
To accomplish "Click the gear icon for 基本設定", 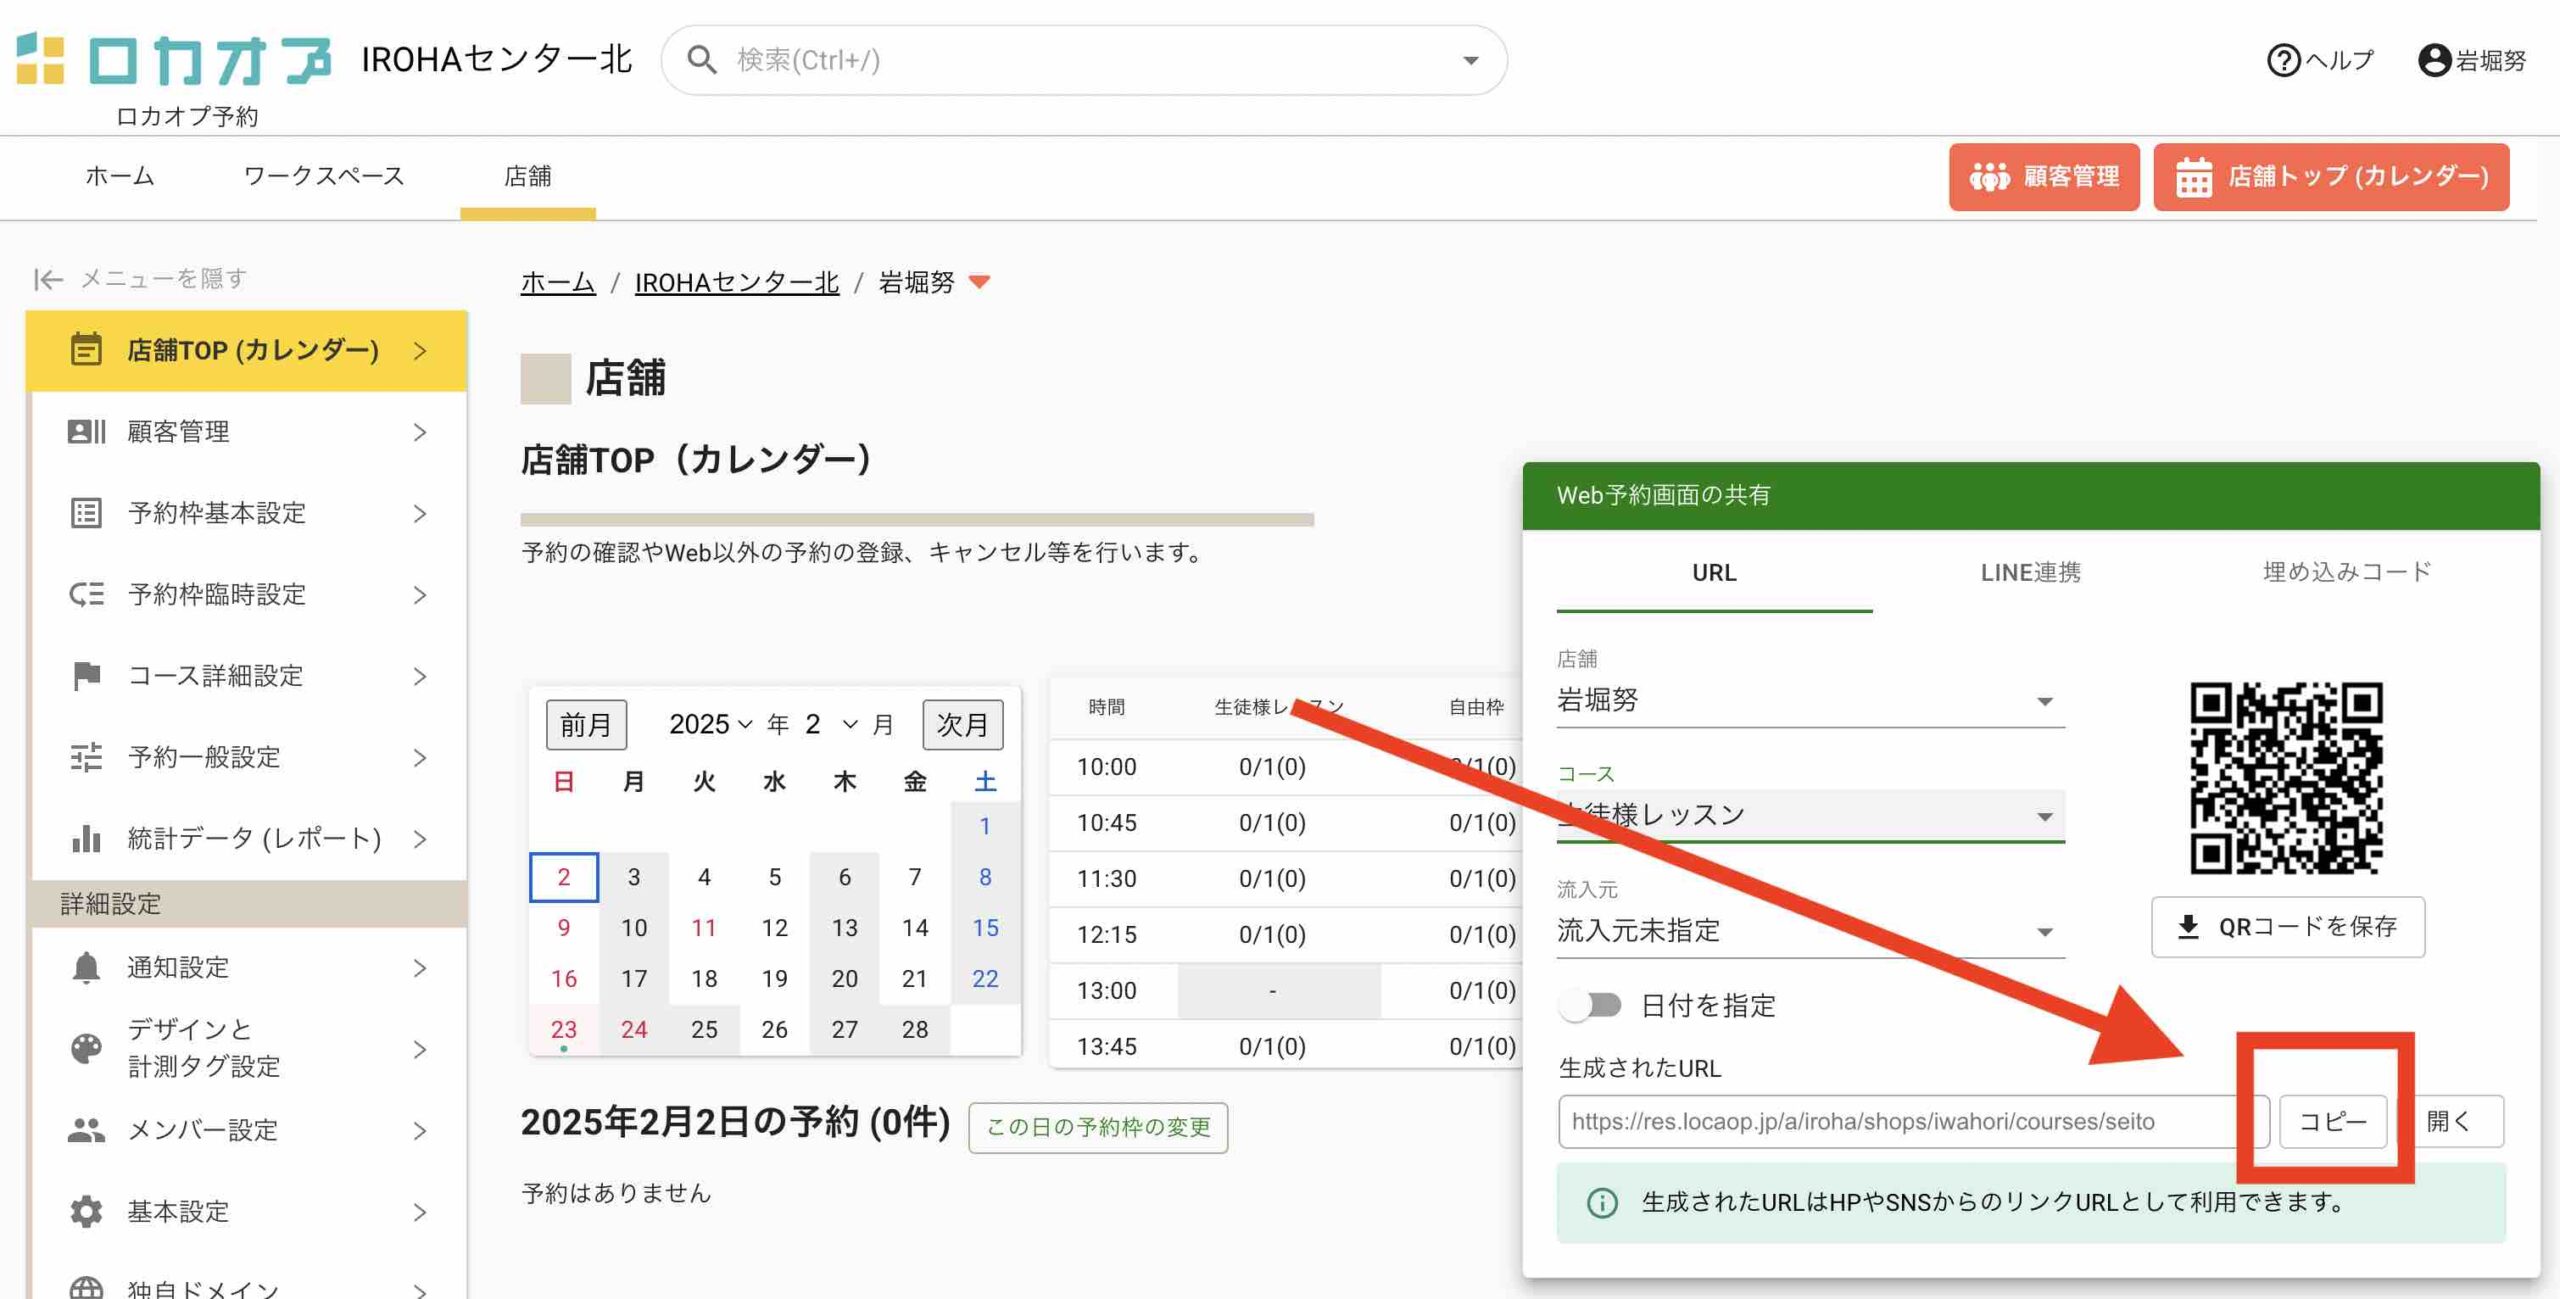I will [86, 1211].
